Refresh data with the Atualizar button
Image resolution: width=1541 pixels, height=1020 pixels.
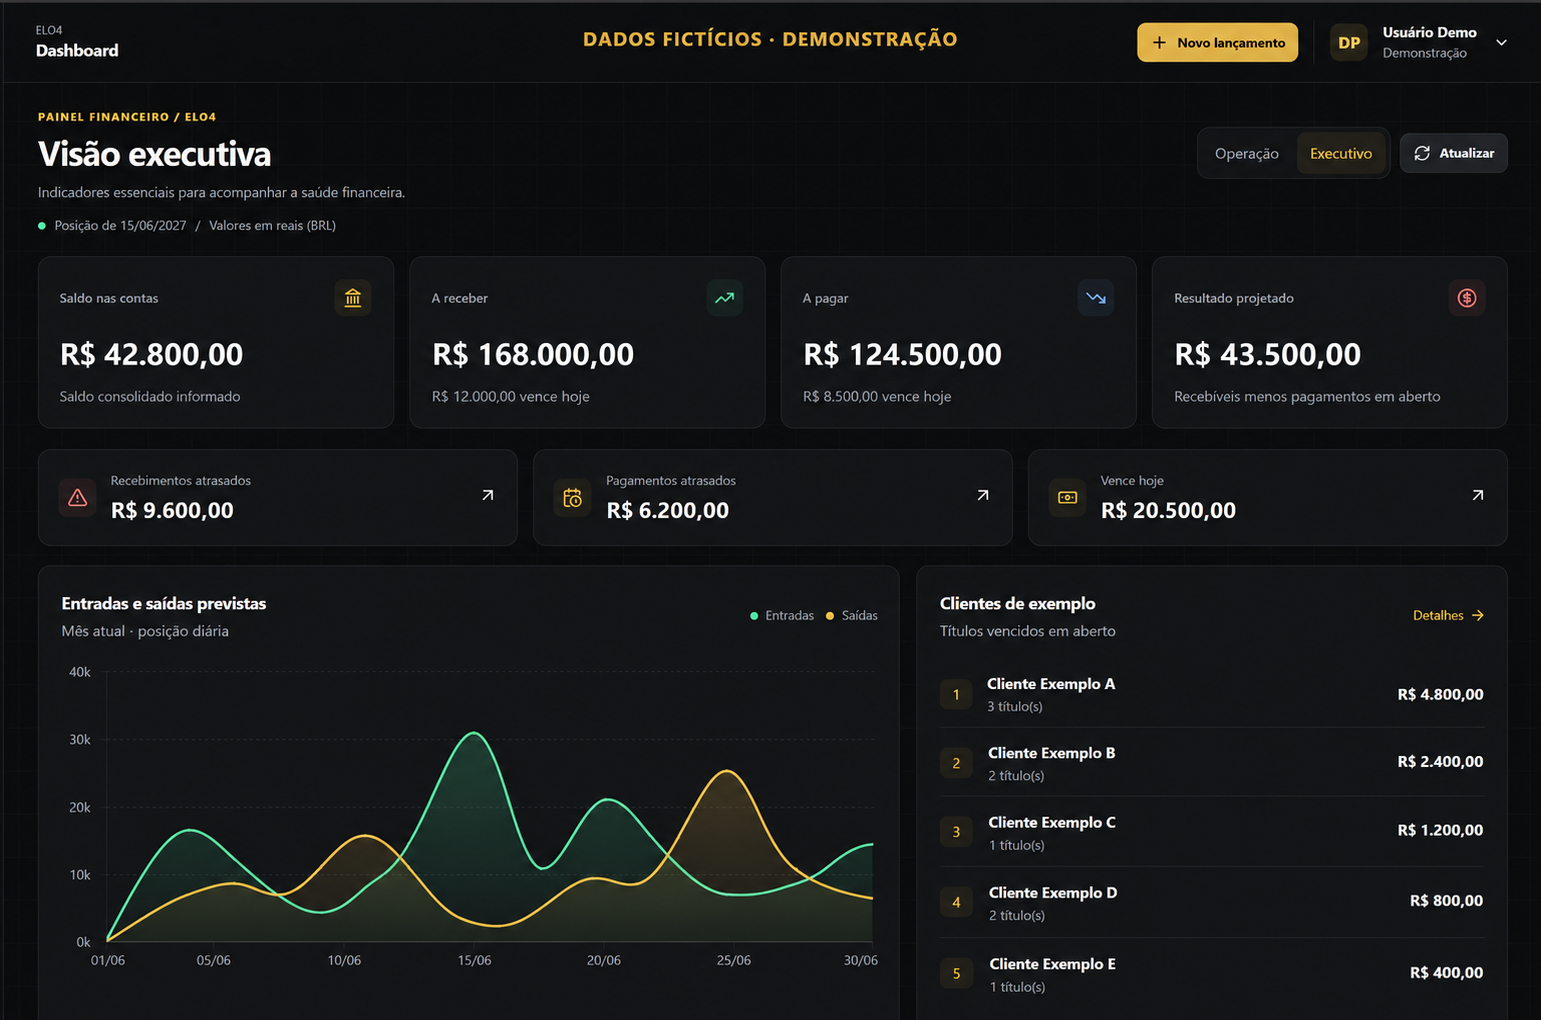1454,153
